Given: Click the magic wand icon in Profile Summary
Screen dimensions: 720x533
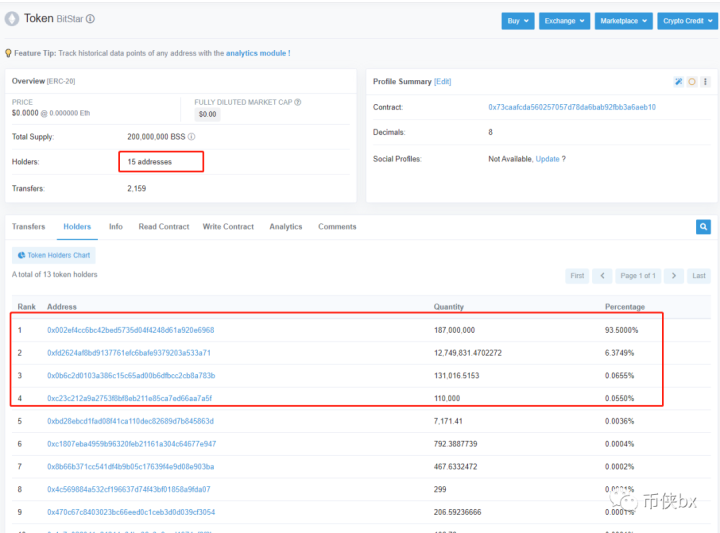Looking at the screenshot, I should 678,81.
